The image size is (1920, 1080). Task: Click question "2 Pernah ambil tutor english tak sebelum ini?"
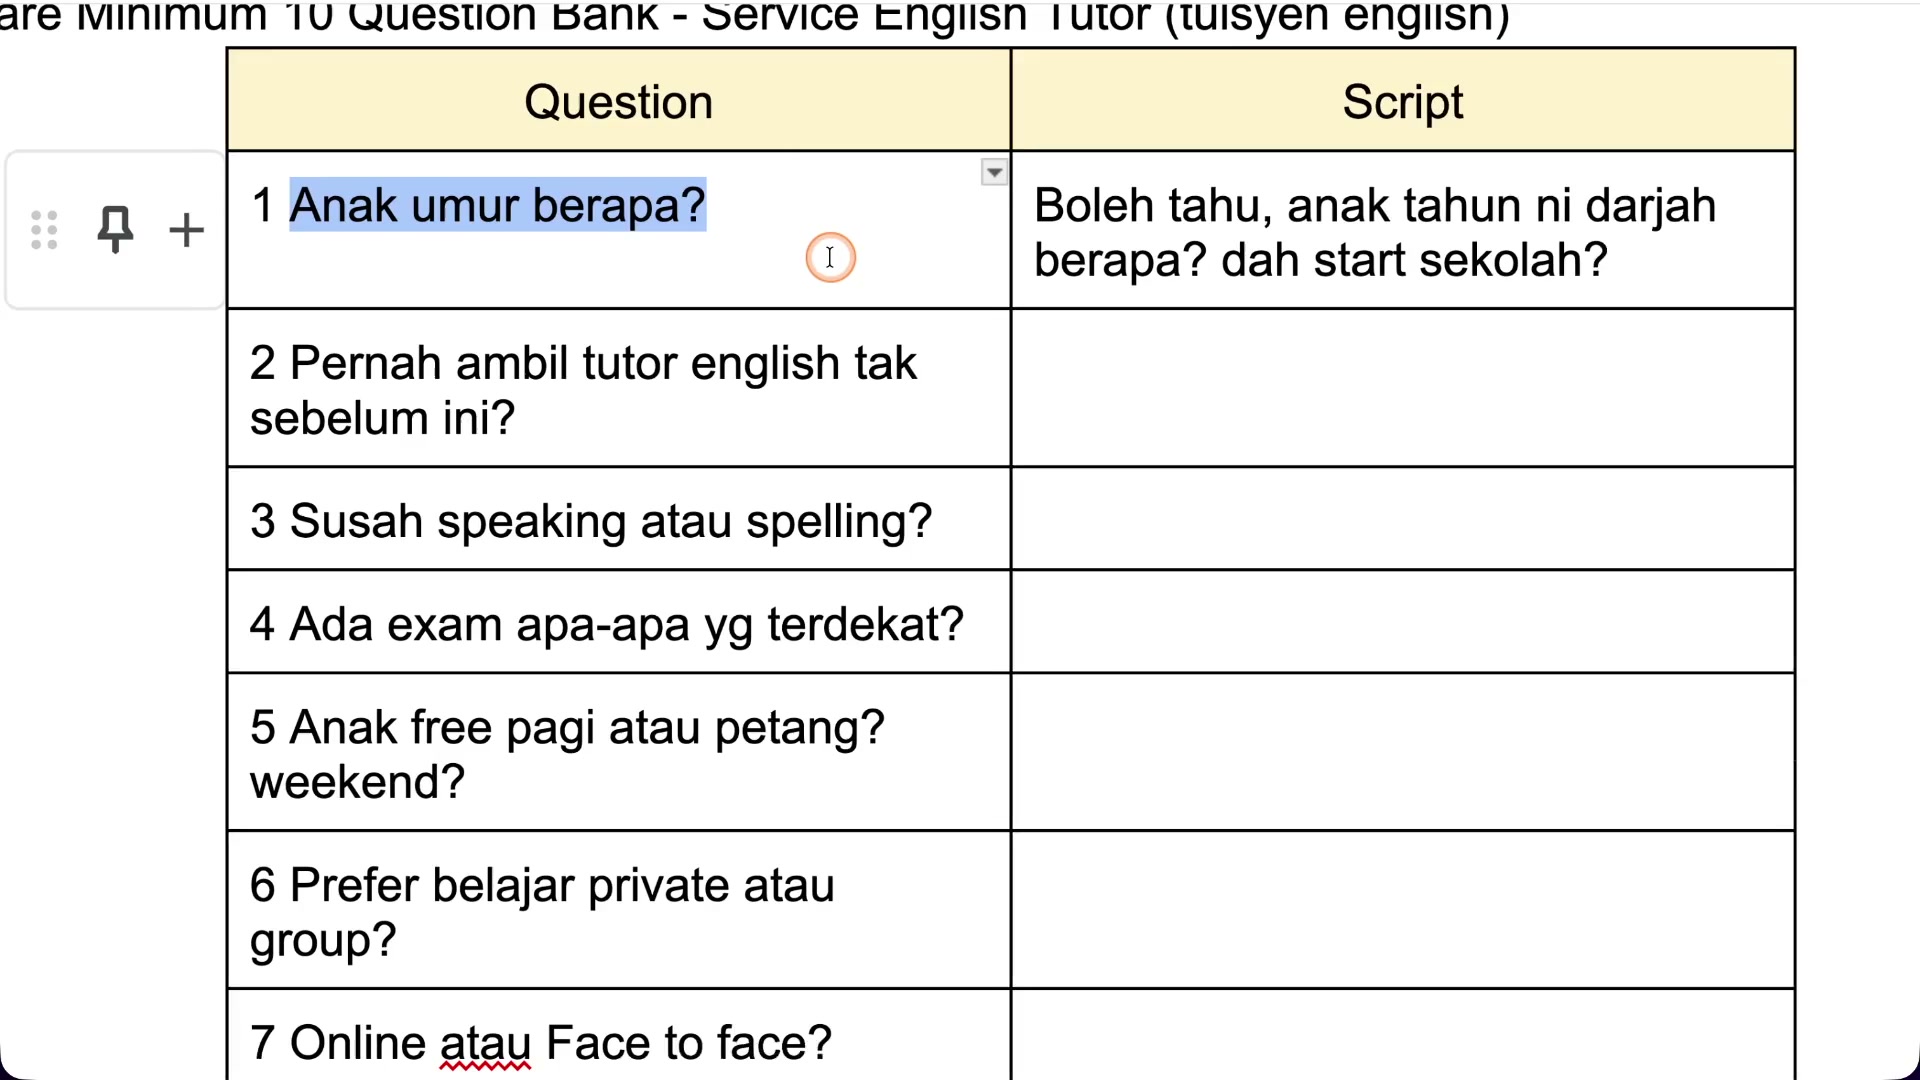[583, 390]
